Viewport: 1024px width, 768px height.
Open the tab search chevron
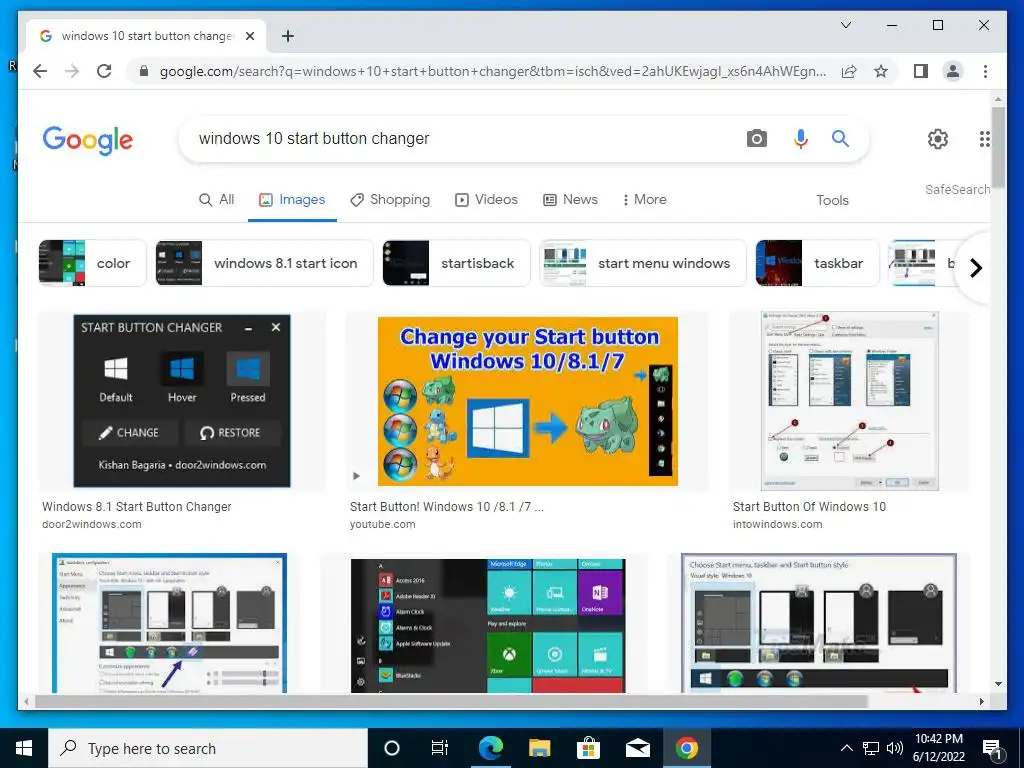[x=846, y=25]
